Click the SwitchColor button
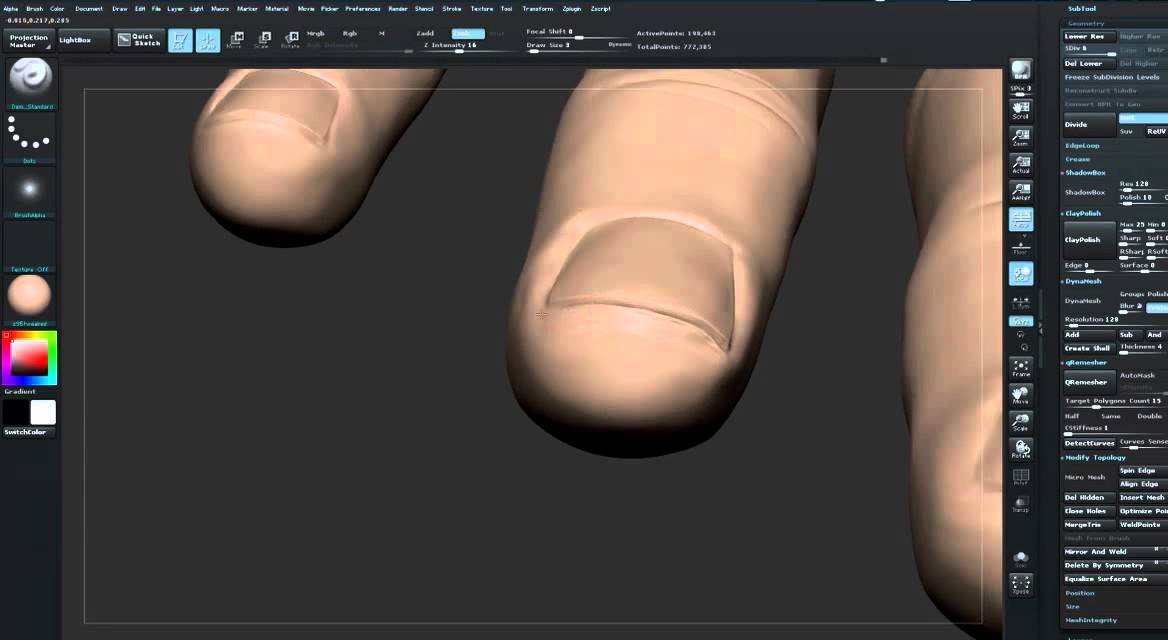 tap(30, 432)
